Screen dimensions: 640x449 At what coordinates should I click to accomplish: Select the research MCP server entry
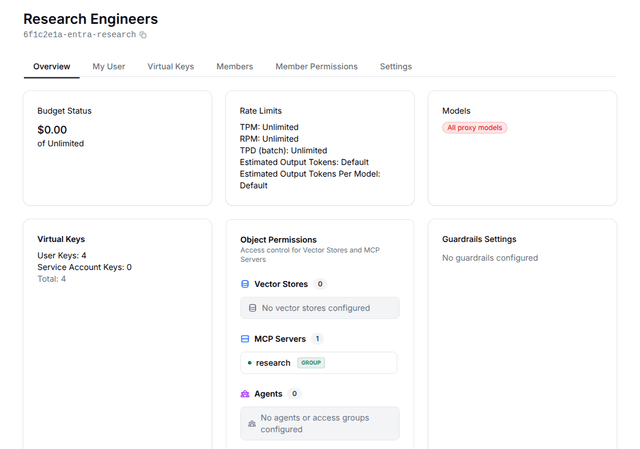318,362
